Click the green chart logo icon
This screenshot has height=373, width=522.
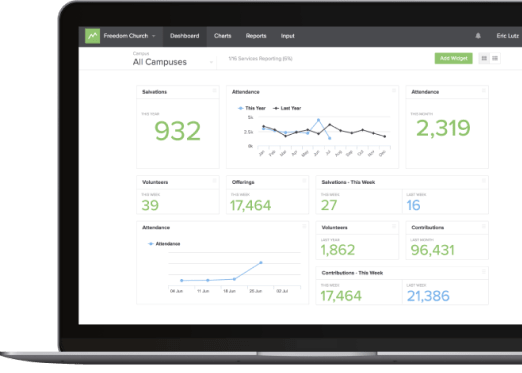(x=92, y=36)
